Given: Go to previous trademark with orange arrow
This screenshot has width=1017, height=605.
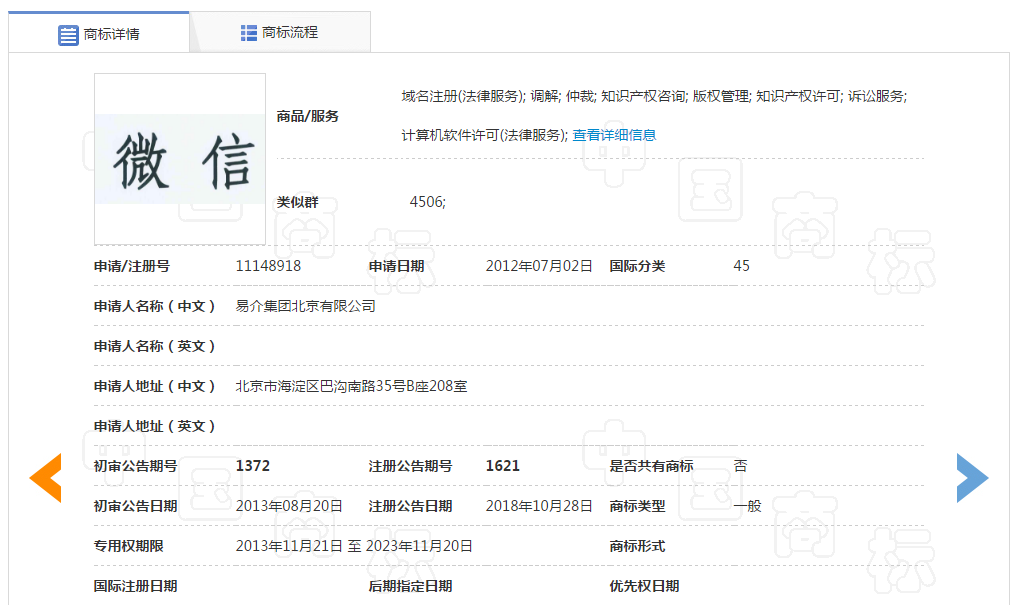Looking at the screenshot, I should click(45, 478).
